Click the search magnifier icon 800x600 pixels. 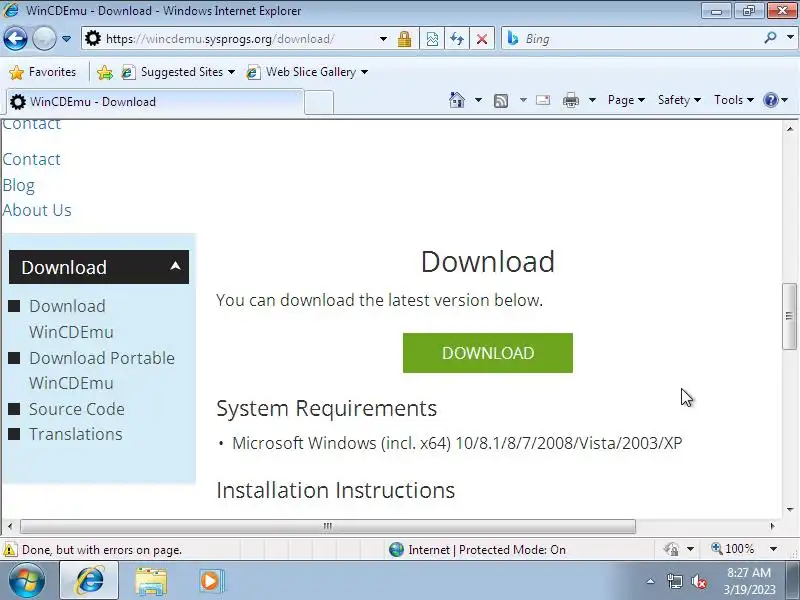coord(770,38)
